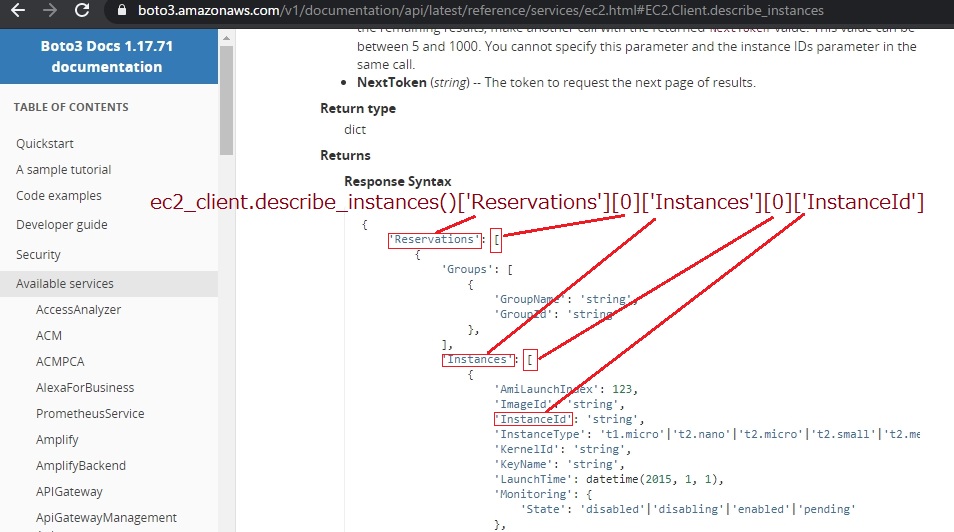Click the 'State' values line in the code
This screenshot has width=954, height=532.
pyautogui.click(x=688, y=509)
